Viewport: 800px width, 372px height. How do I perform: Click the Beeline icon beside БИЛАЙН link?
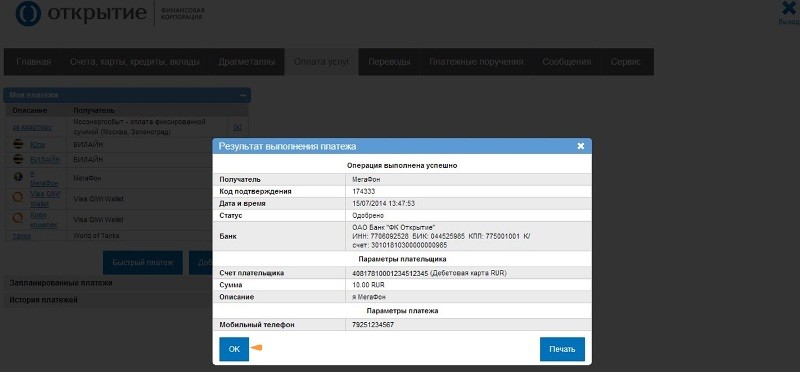pyautogui.click(x=18, y=160)
